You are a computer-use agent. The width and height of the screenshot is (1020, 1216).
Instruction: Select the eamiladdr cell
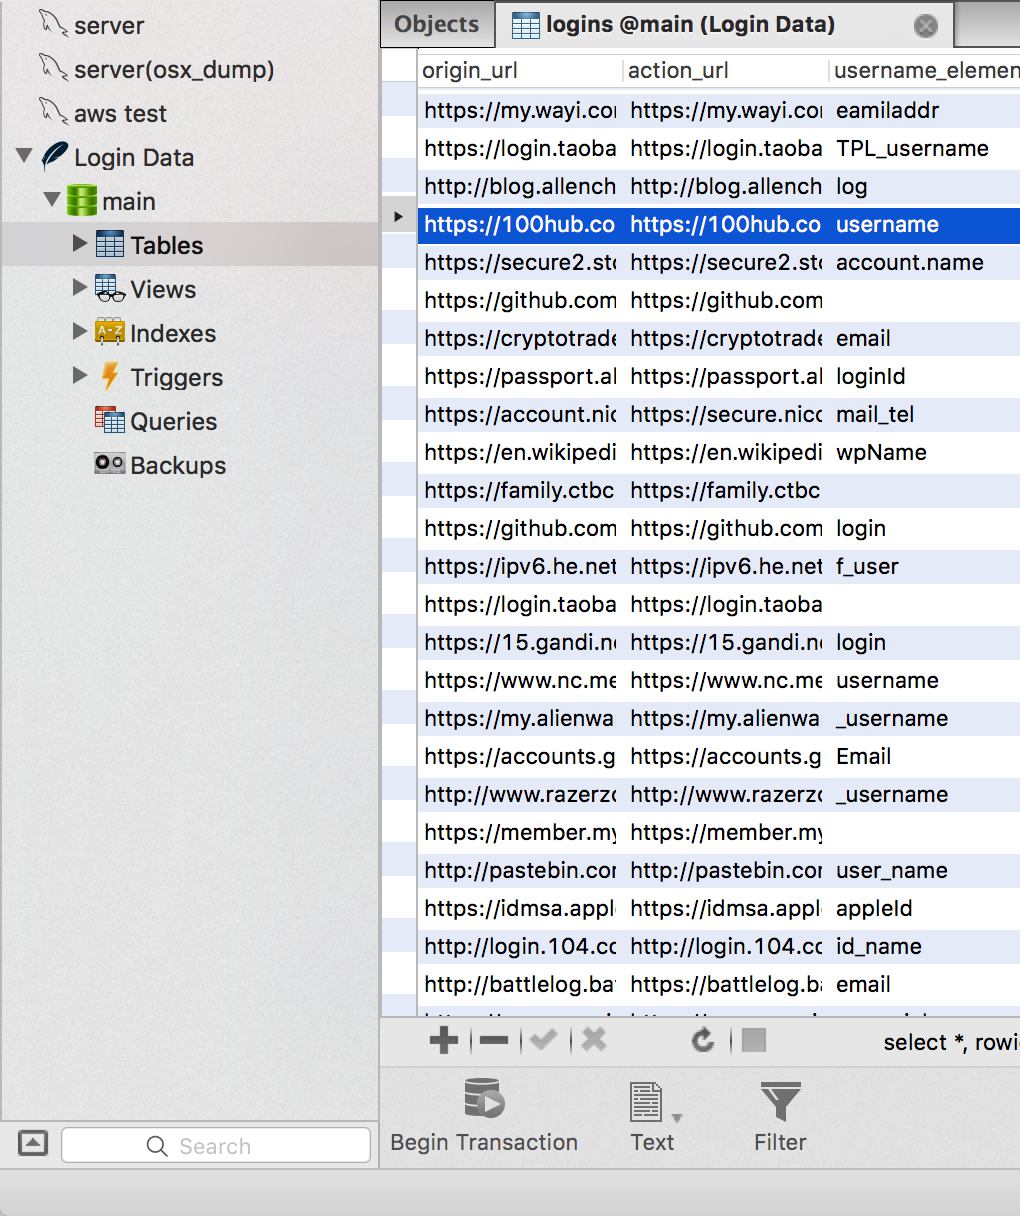925,110
